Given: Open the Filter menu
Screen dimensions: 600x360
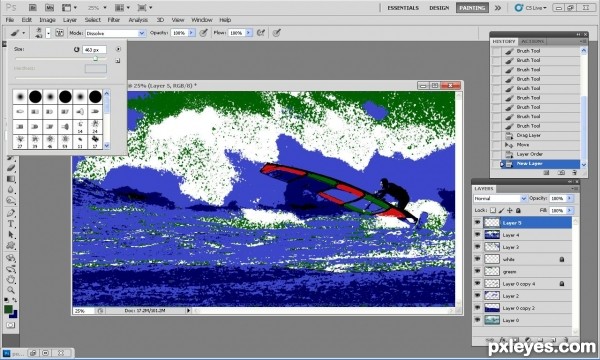Looking at the screenshot, I should 114,20.
